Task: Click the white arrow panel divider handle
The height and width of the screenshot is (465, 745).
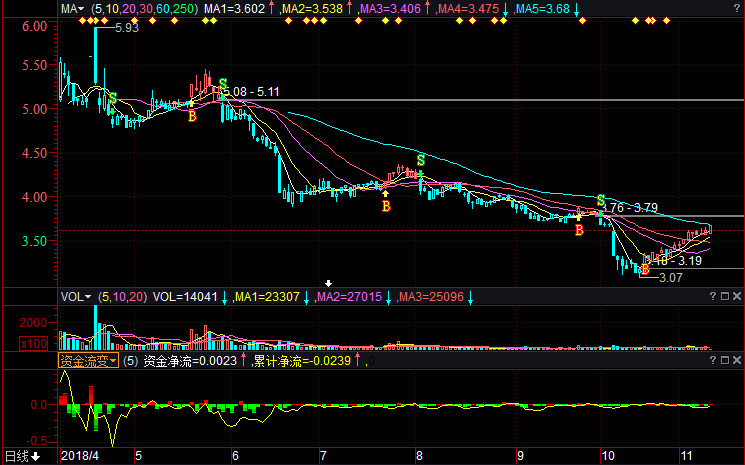Action: [x=327, y=283]
